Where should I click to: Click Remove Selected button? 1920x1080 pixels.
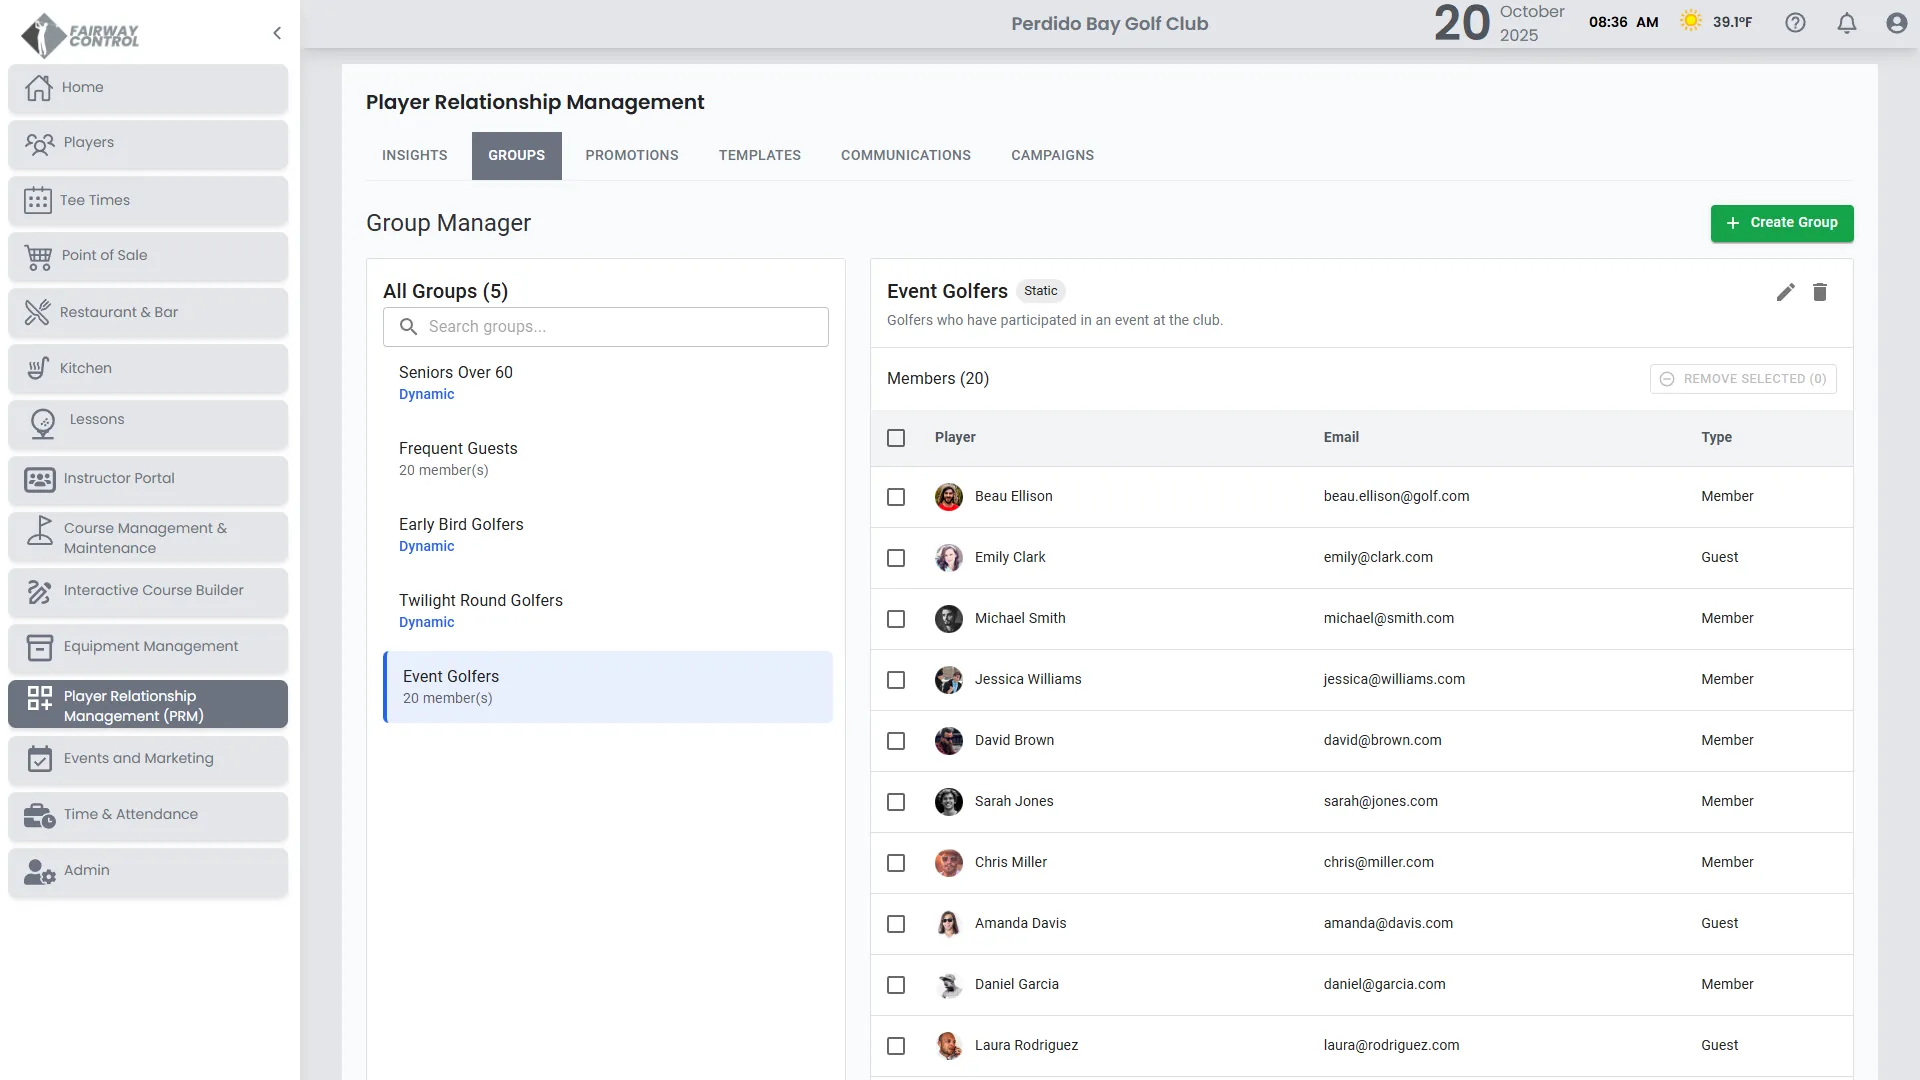[1742, 379]
